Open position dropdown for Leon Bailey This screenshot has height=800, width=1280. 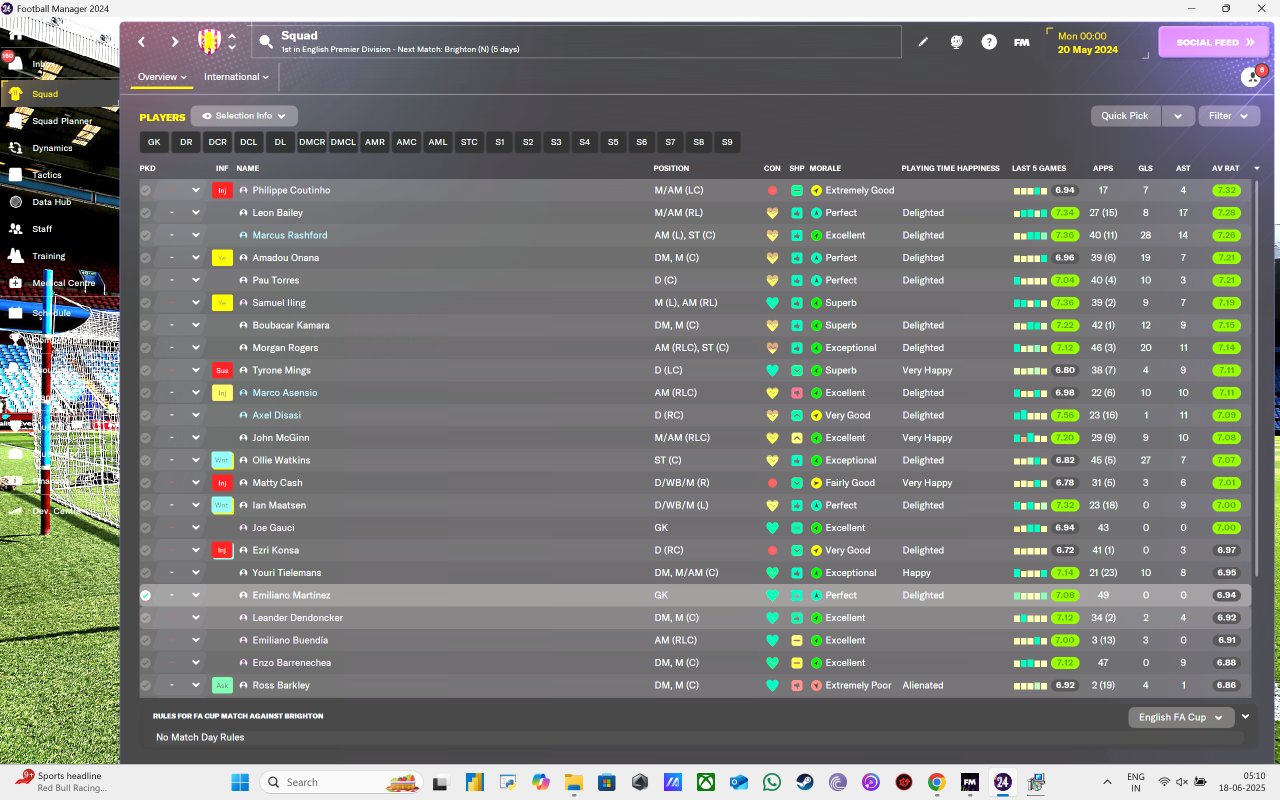[x=196, y=213]
